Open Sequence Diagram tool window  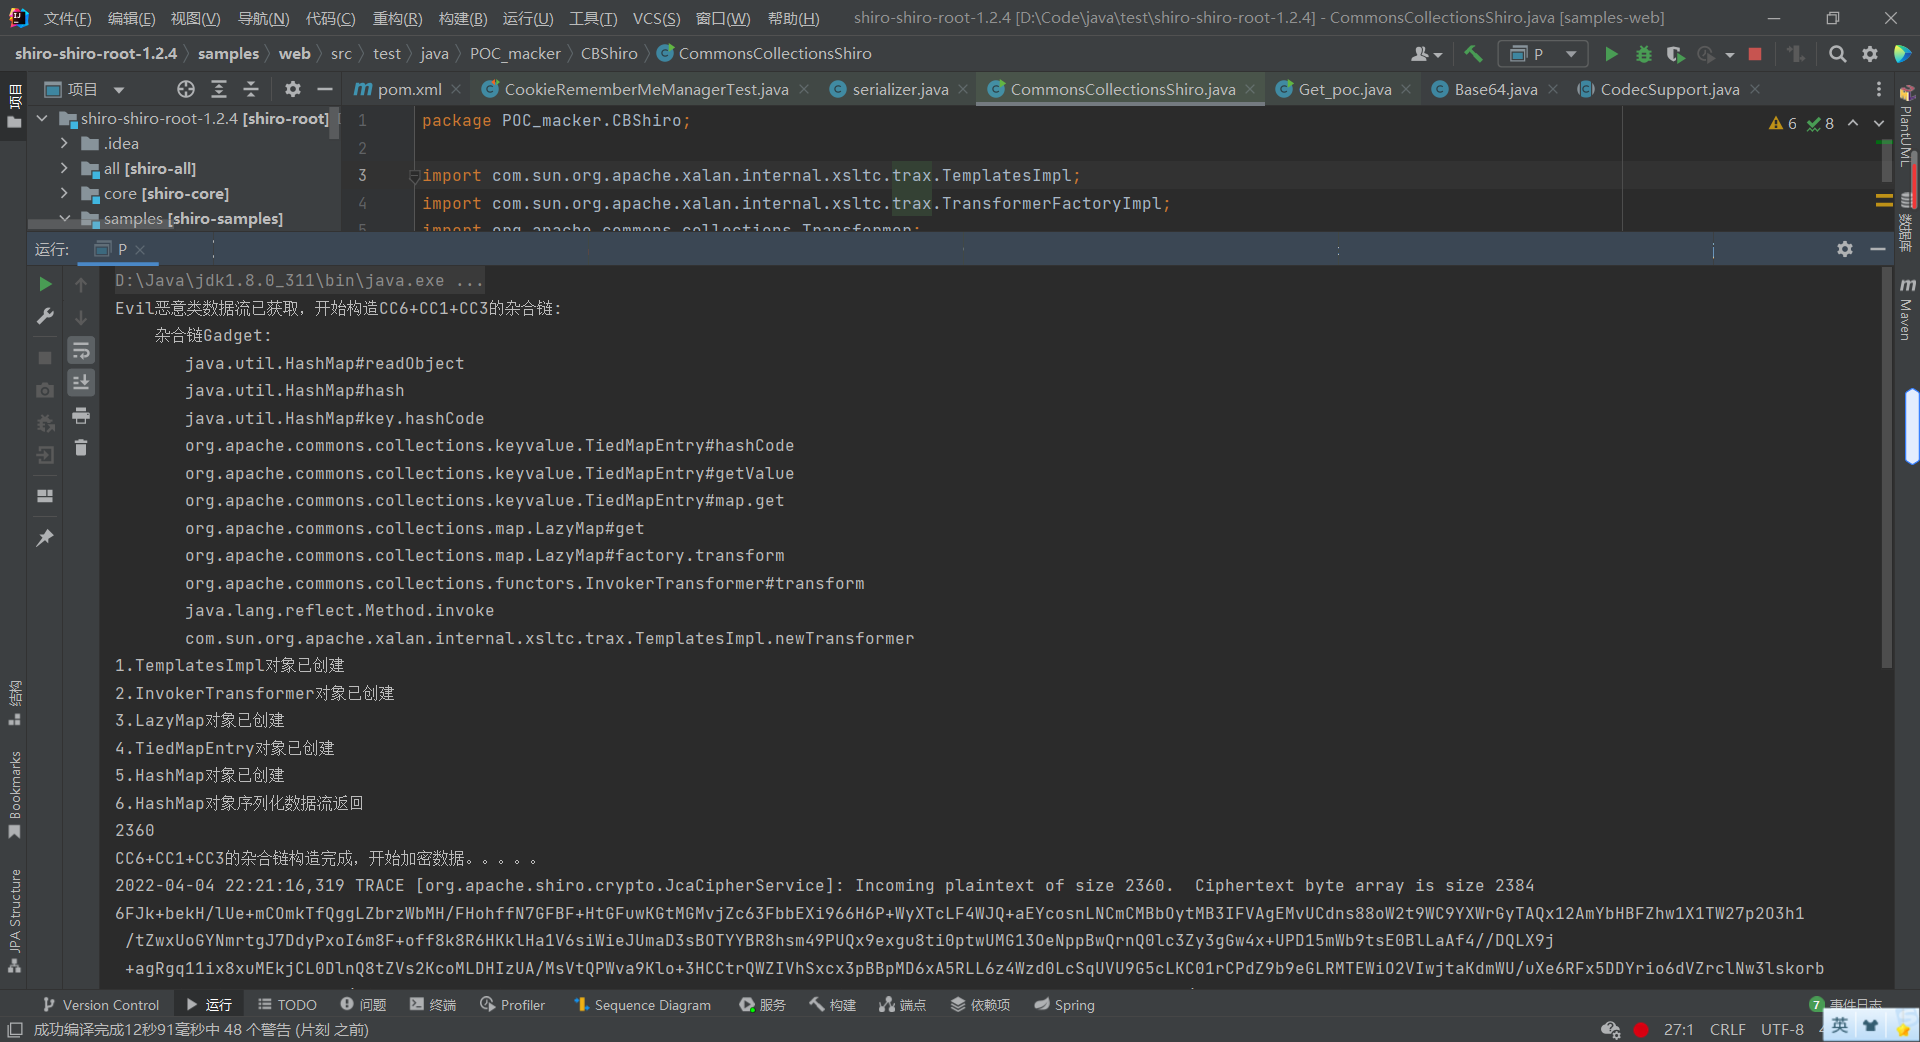642,1005
